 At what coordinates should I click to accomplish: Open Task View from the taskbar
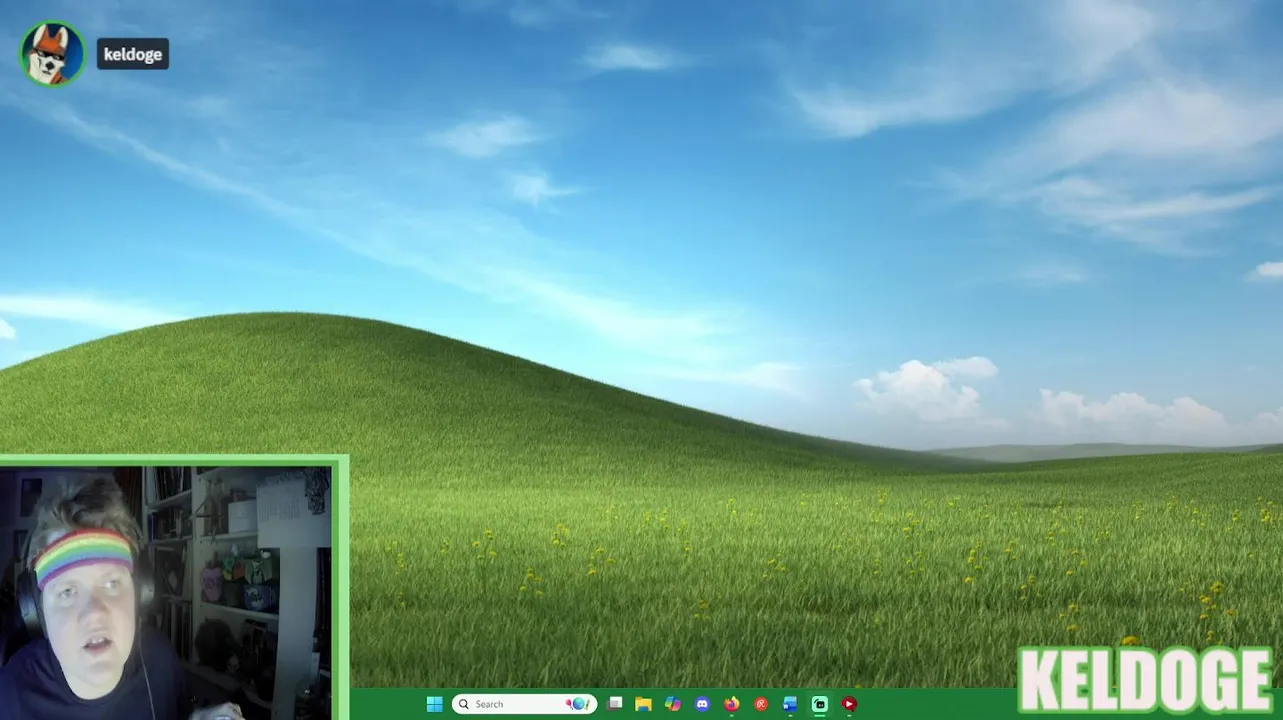pos(615,704)
